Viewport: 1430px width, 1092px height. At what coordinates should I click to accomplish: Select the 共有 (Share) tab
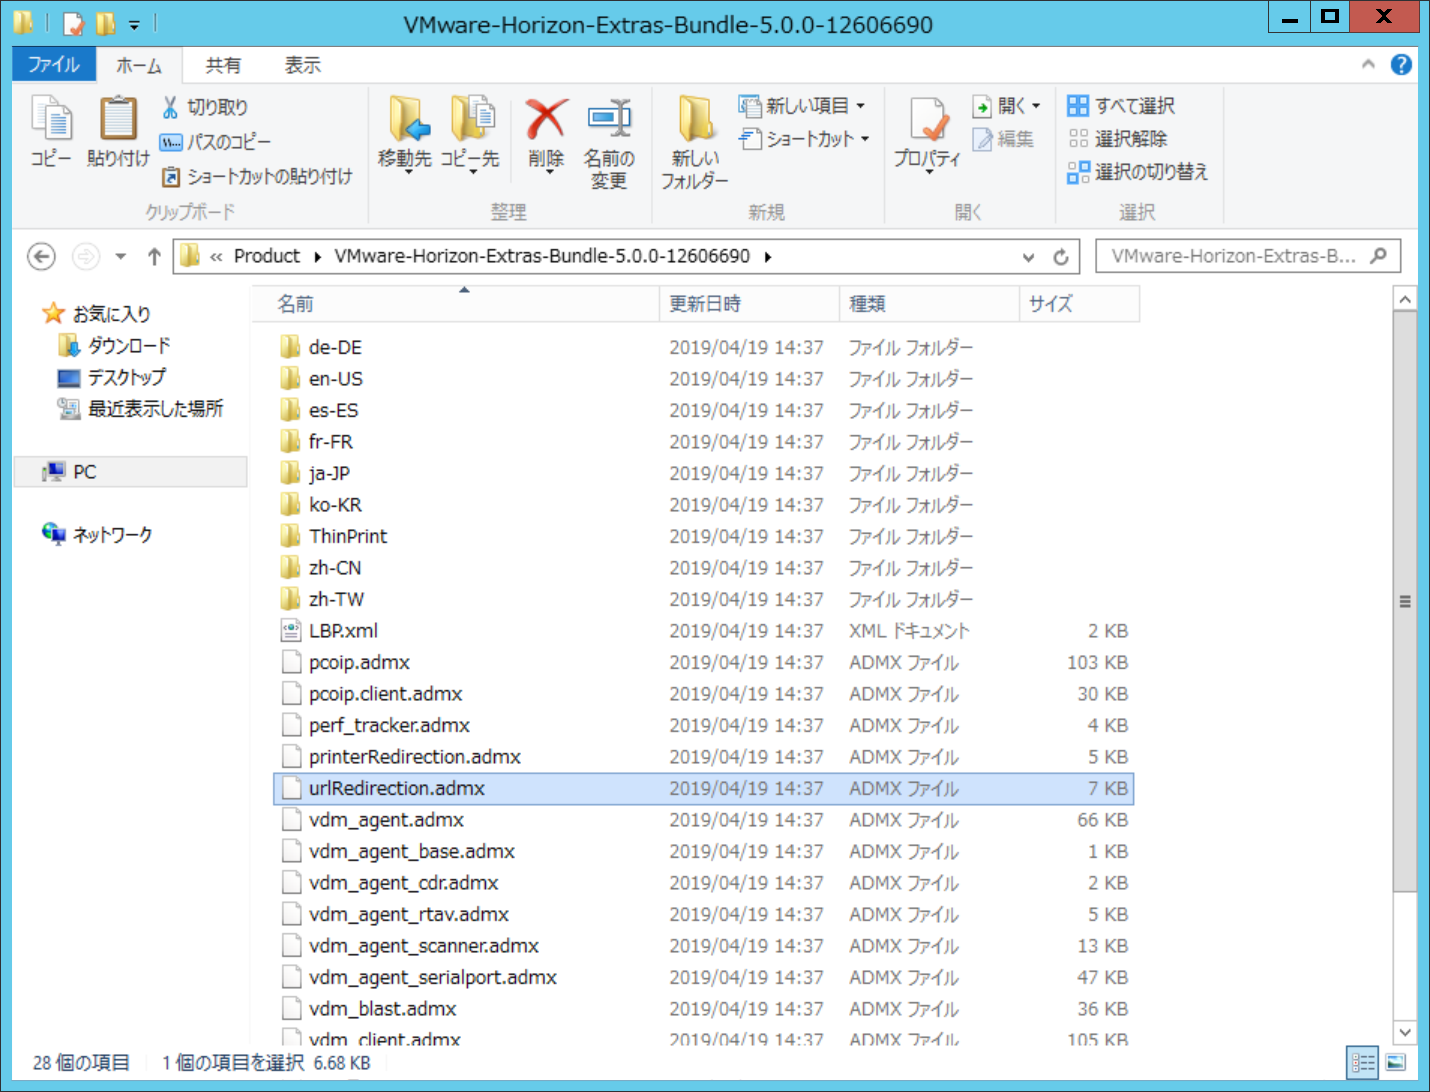click(223, 65)
